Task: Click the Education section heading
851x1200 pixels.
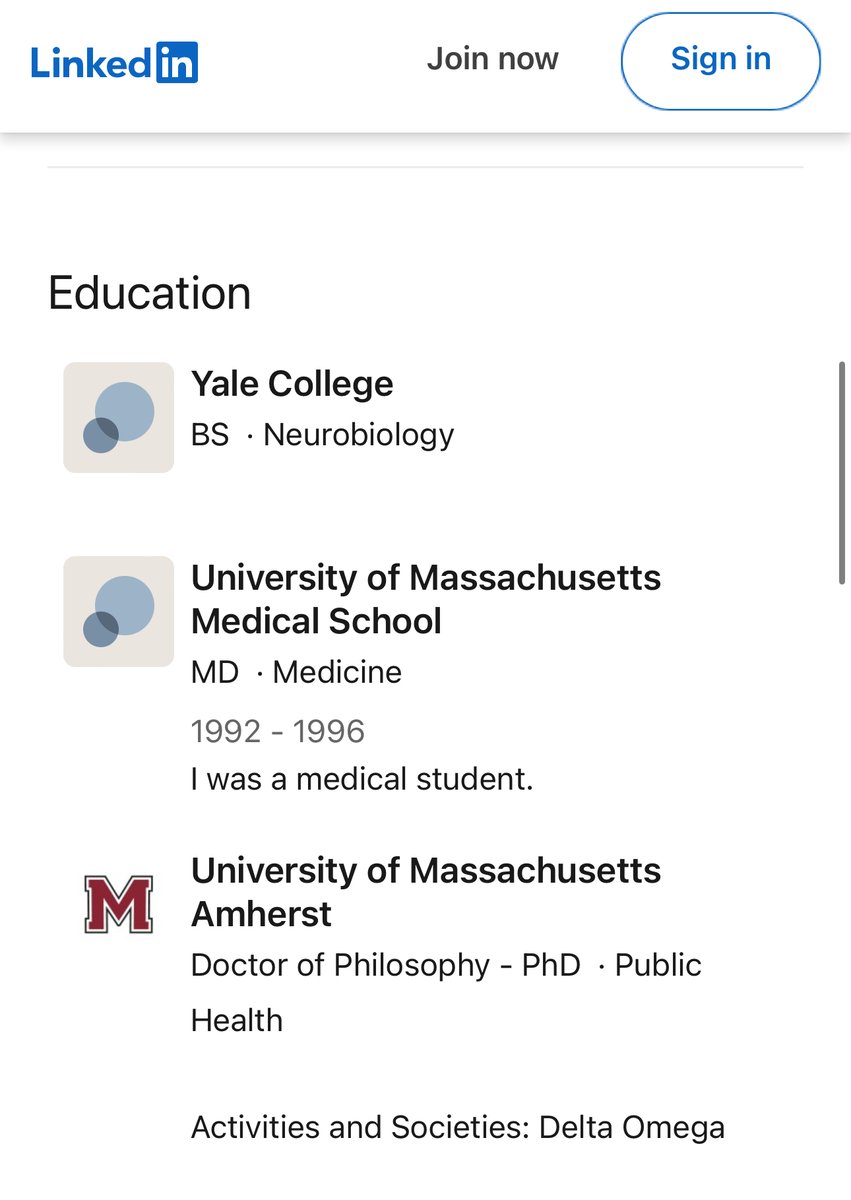Action: [x=149, y=294]
